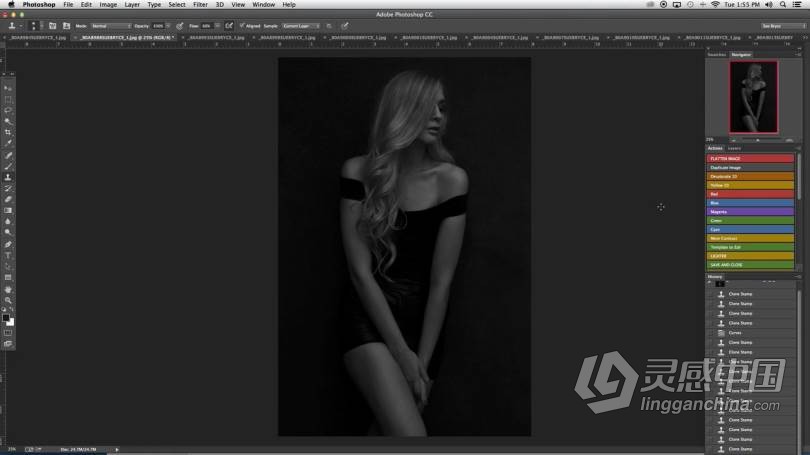The width and height of the screenshot is (810, 455).
Task: Click tablet pressure for size icon
Action: pos(345,26)
